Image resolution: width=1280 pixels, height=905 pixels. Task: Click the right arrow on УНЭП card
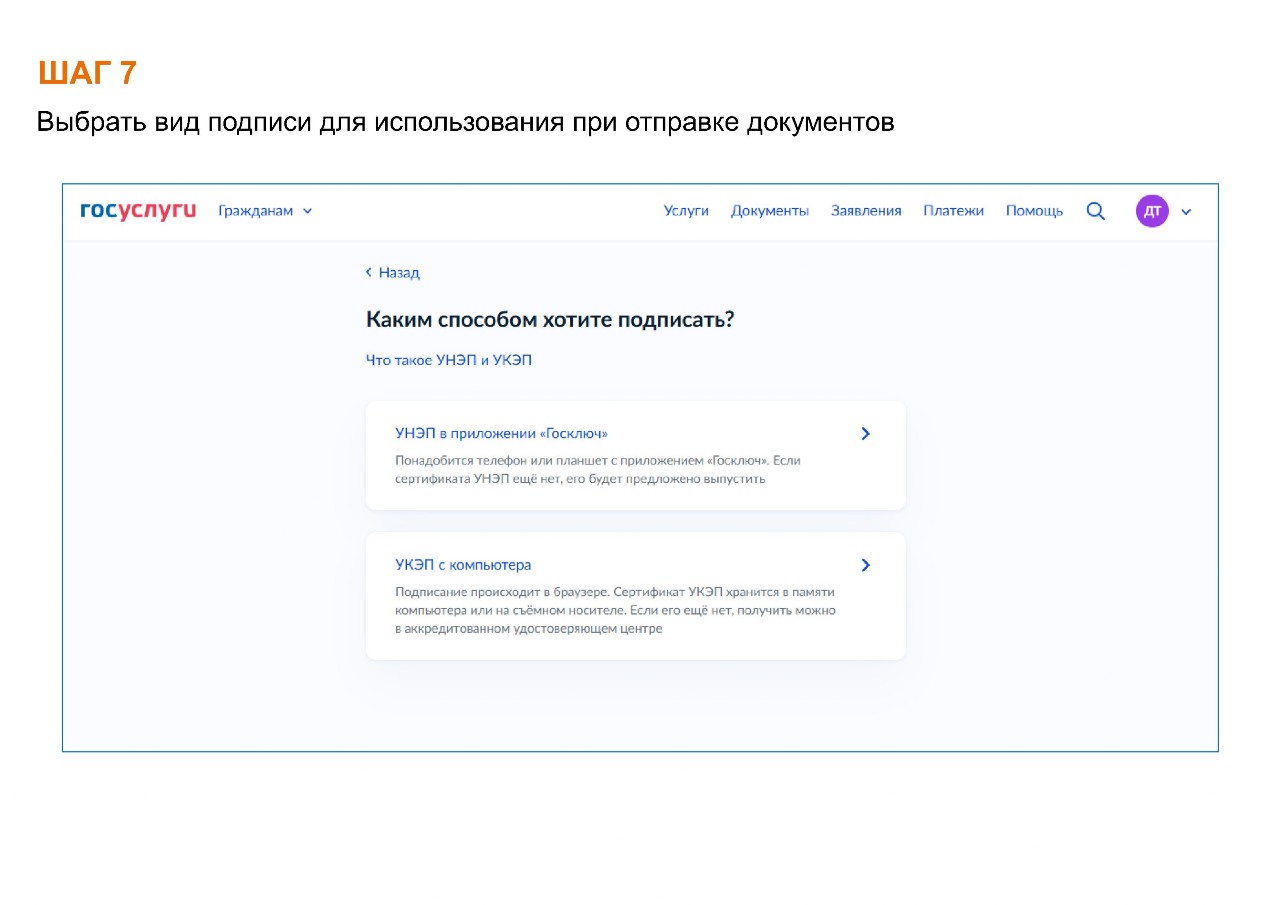[866, 434]
